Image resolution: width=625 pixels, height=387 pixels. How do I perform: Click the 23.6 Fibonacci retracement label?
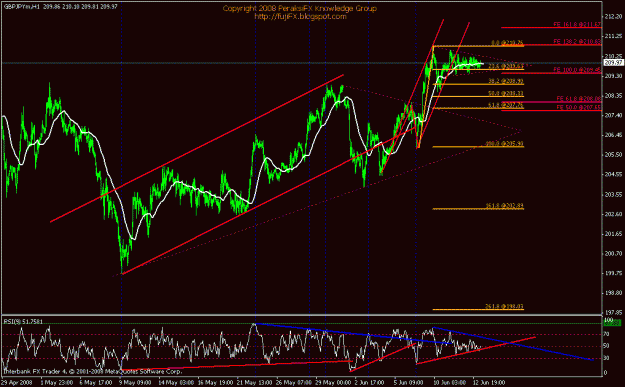505,67
